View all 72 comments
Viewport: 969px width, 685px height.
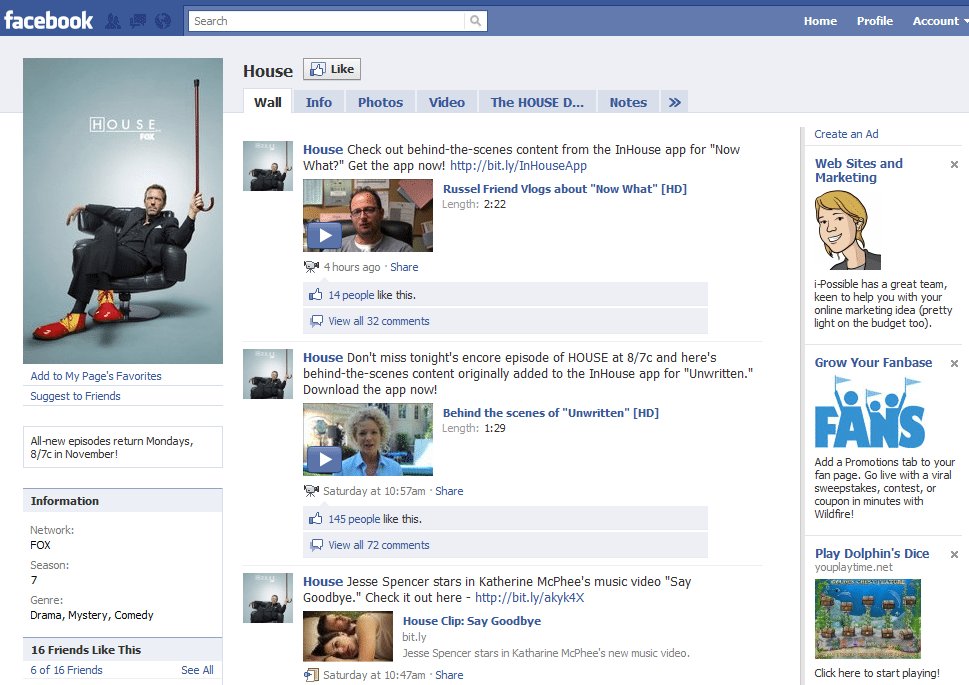379,545
